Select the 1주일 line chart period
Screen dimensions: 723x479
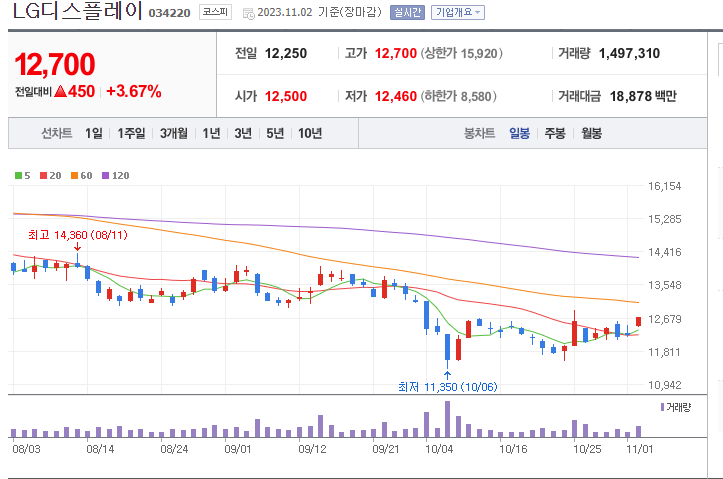(x=131, y=133)
